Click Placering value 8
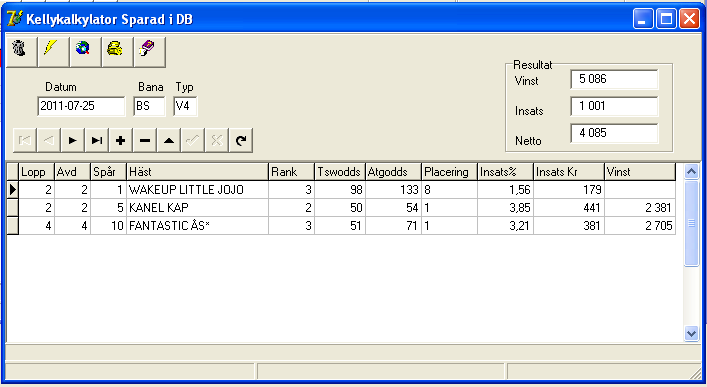This screenshot has width=707, height=387. point(449,190)
